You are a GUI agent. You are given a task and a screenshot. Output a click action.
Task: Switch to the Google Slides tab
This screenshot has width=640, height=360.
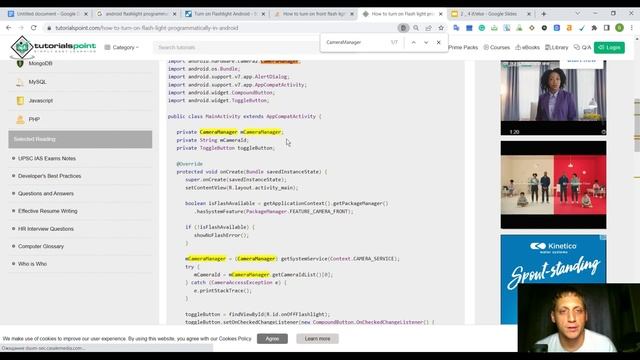point(488,14)
